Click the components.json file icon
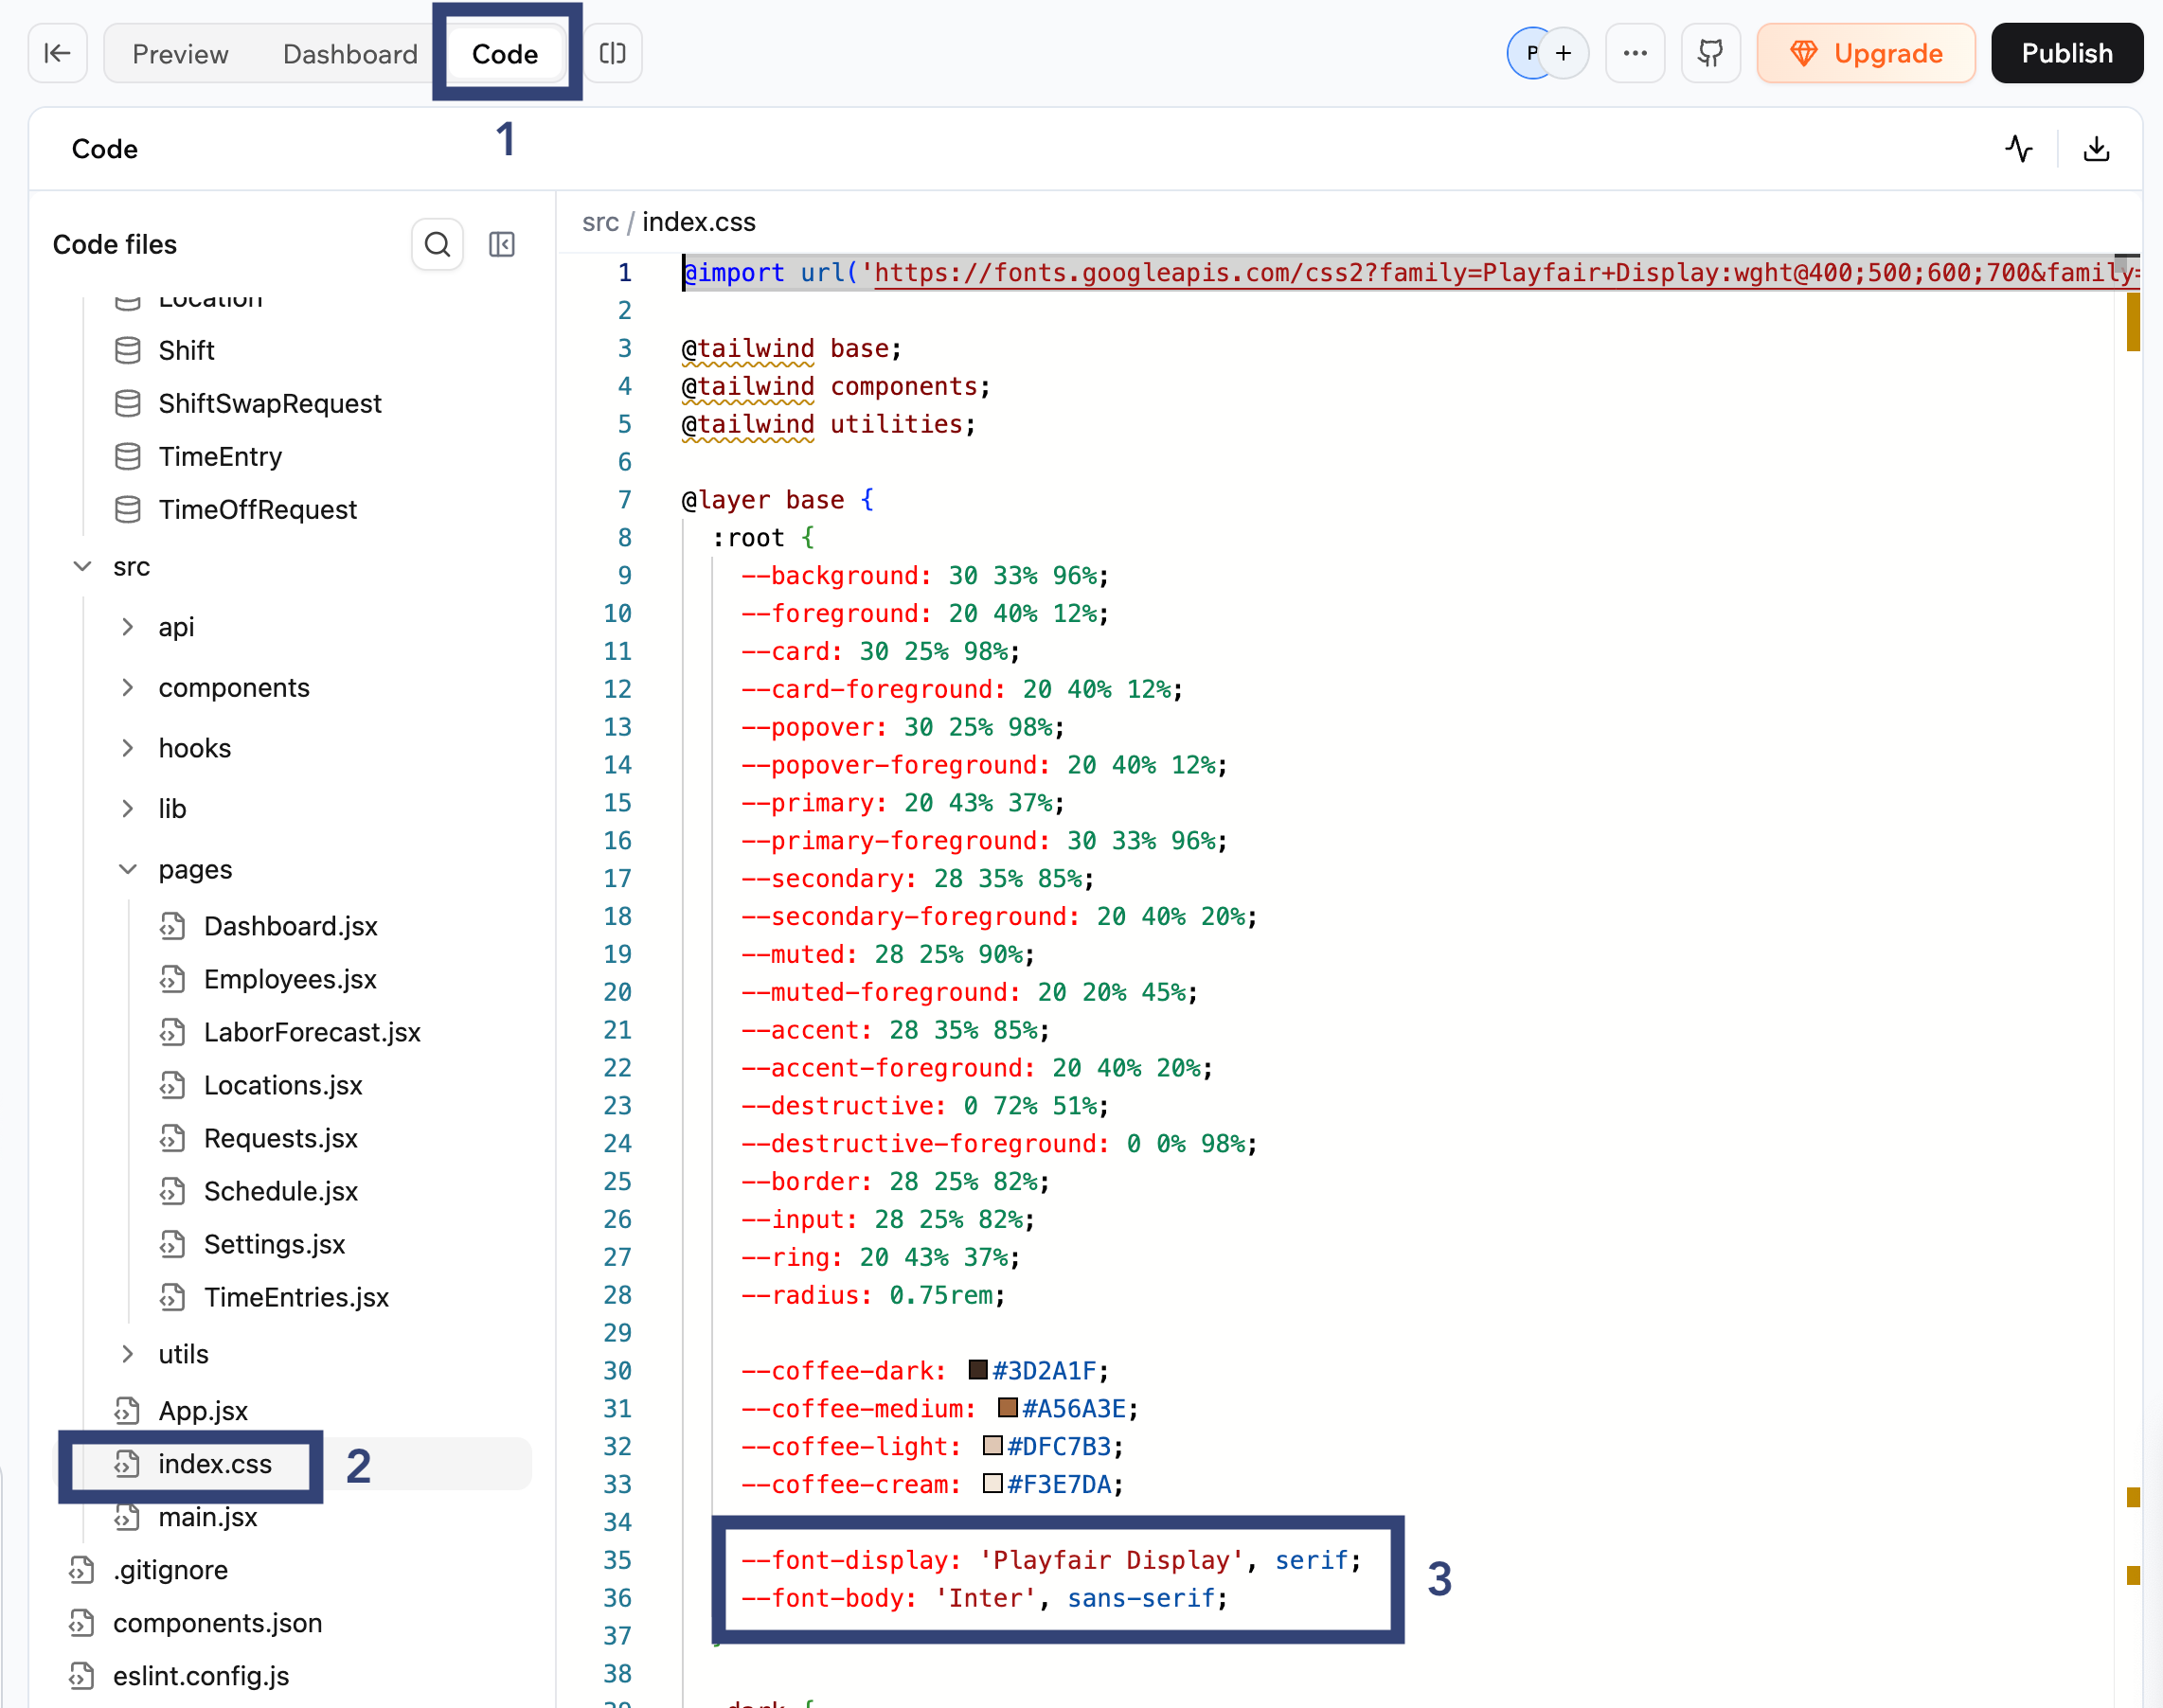 coord(82,1623)
